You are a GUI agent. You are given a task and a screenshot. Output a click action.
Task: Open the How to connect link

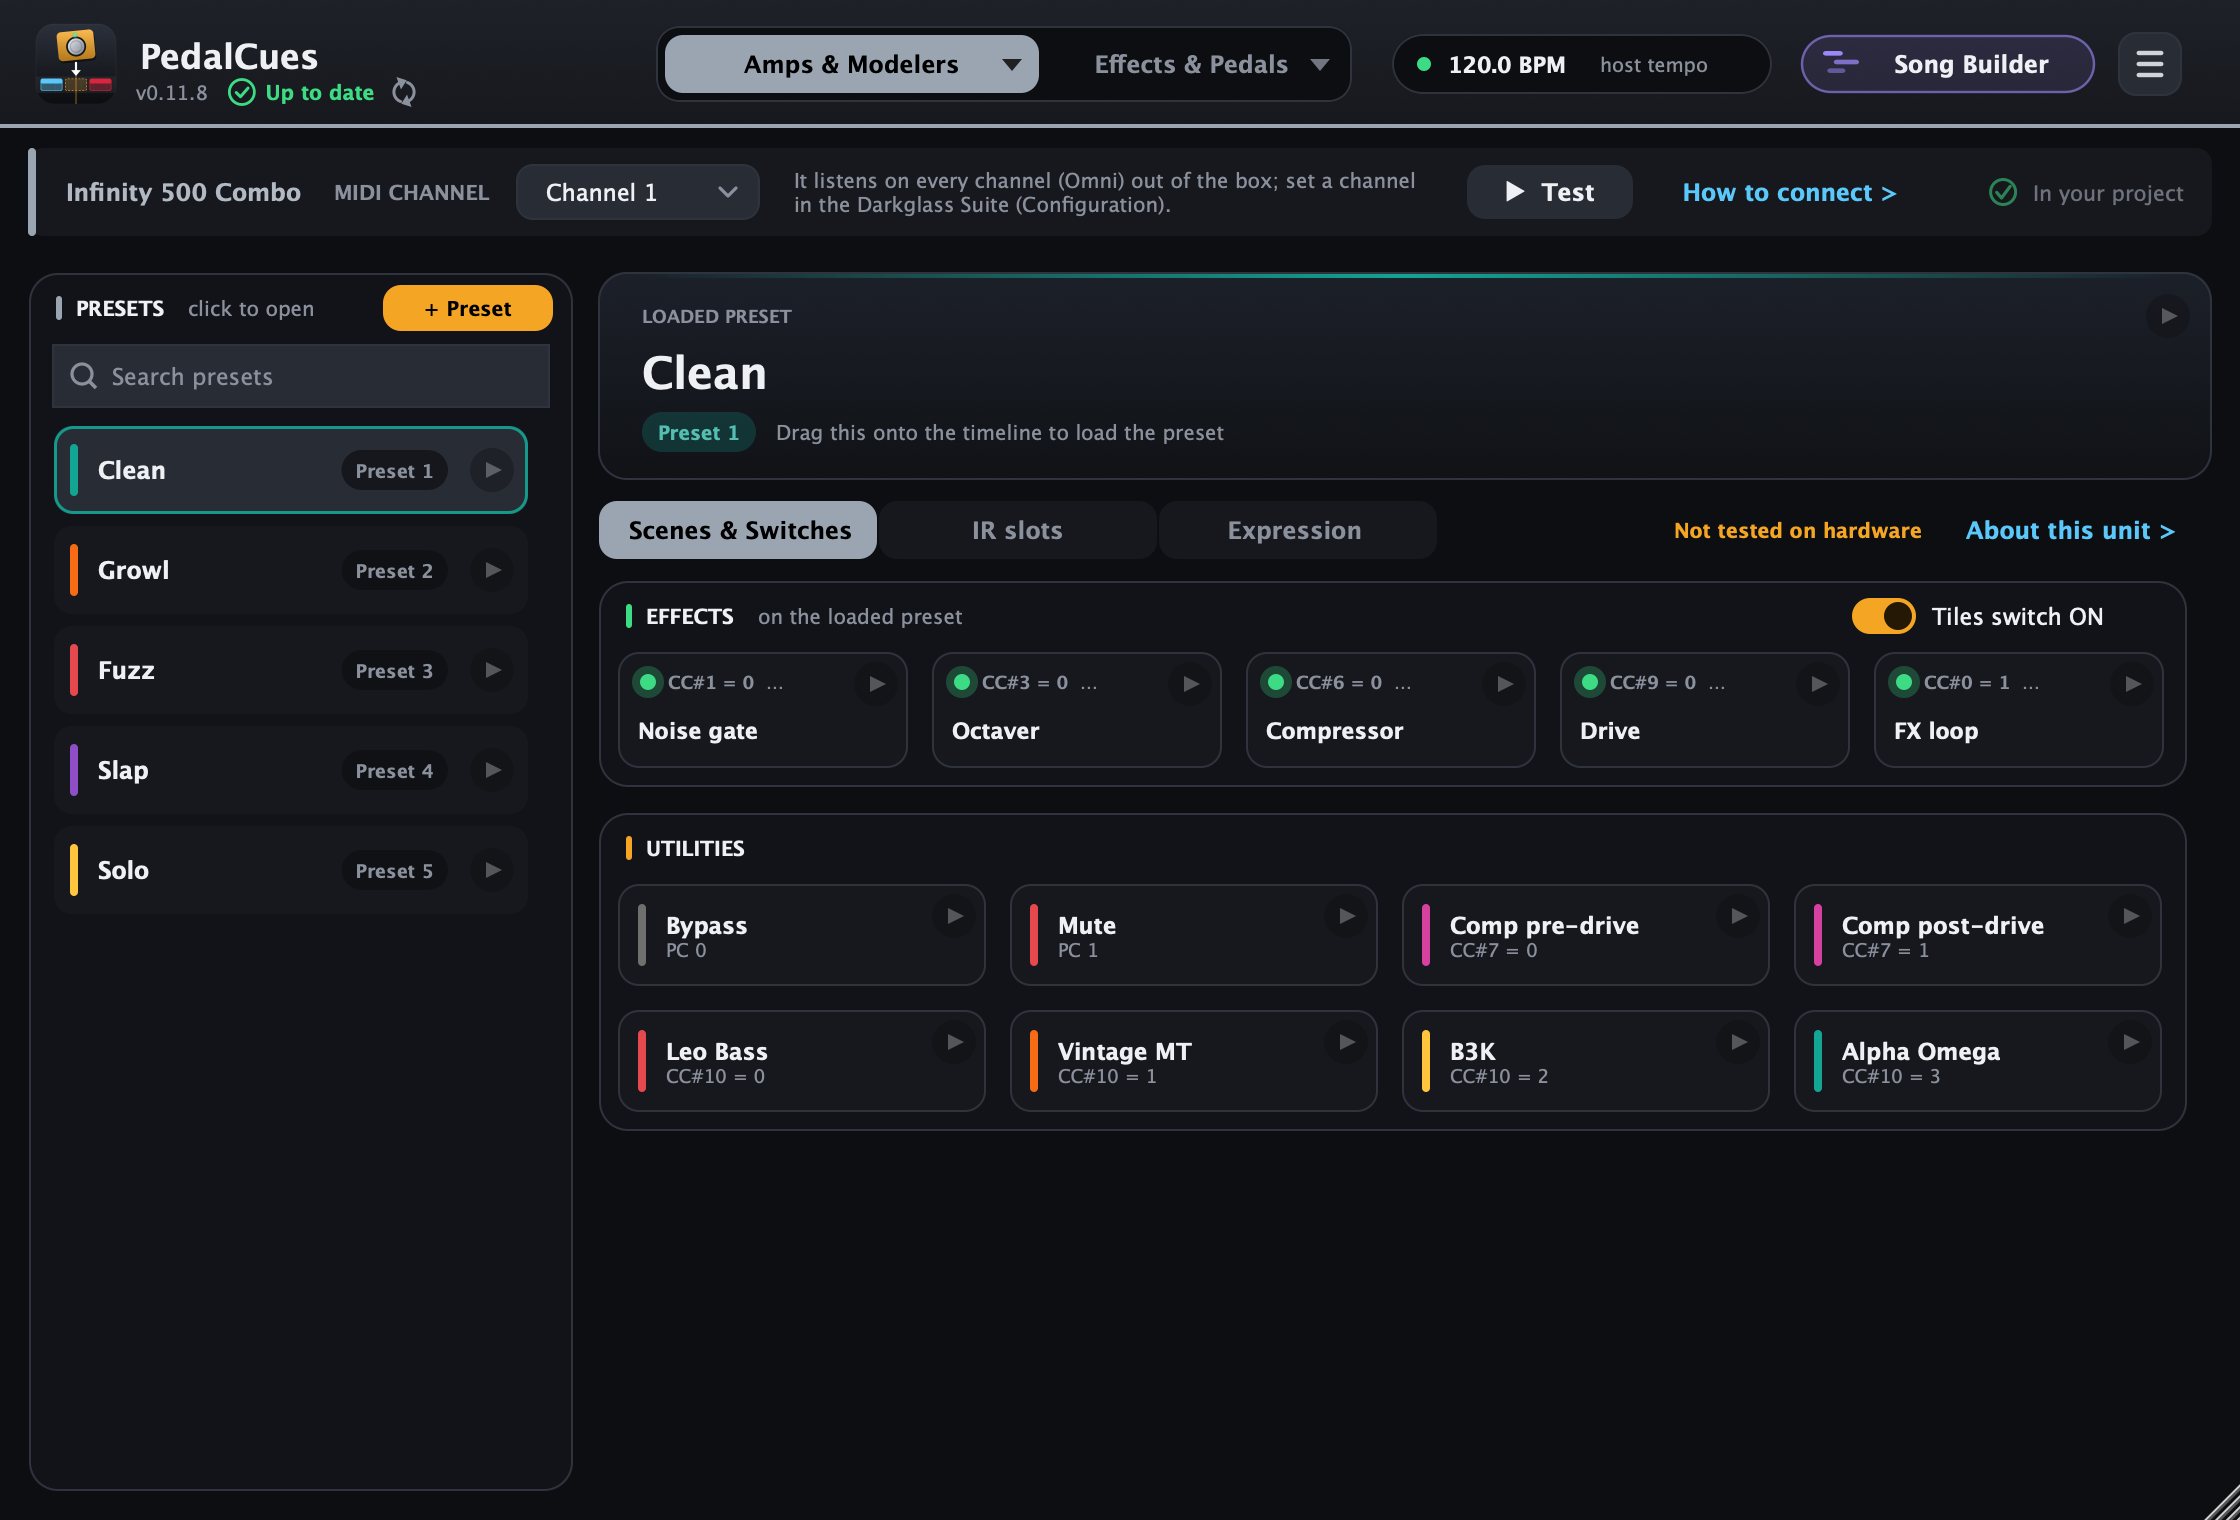(x=1789, y=192)
